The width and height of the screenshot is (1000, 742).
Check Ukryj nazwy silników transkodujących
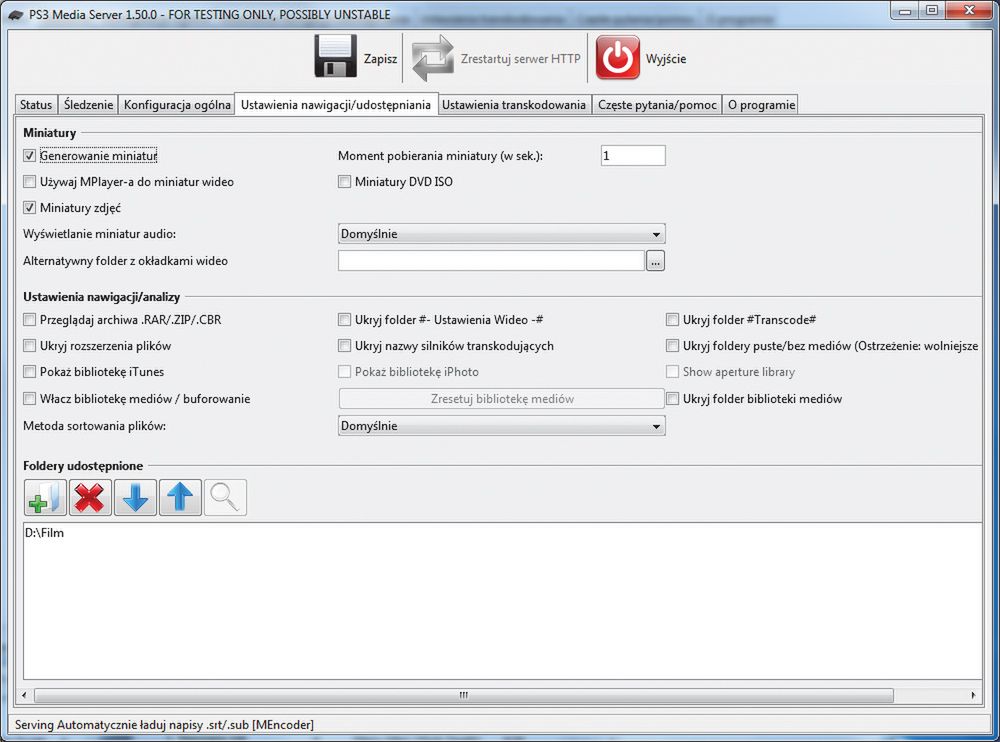(x=344, y=346)
